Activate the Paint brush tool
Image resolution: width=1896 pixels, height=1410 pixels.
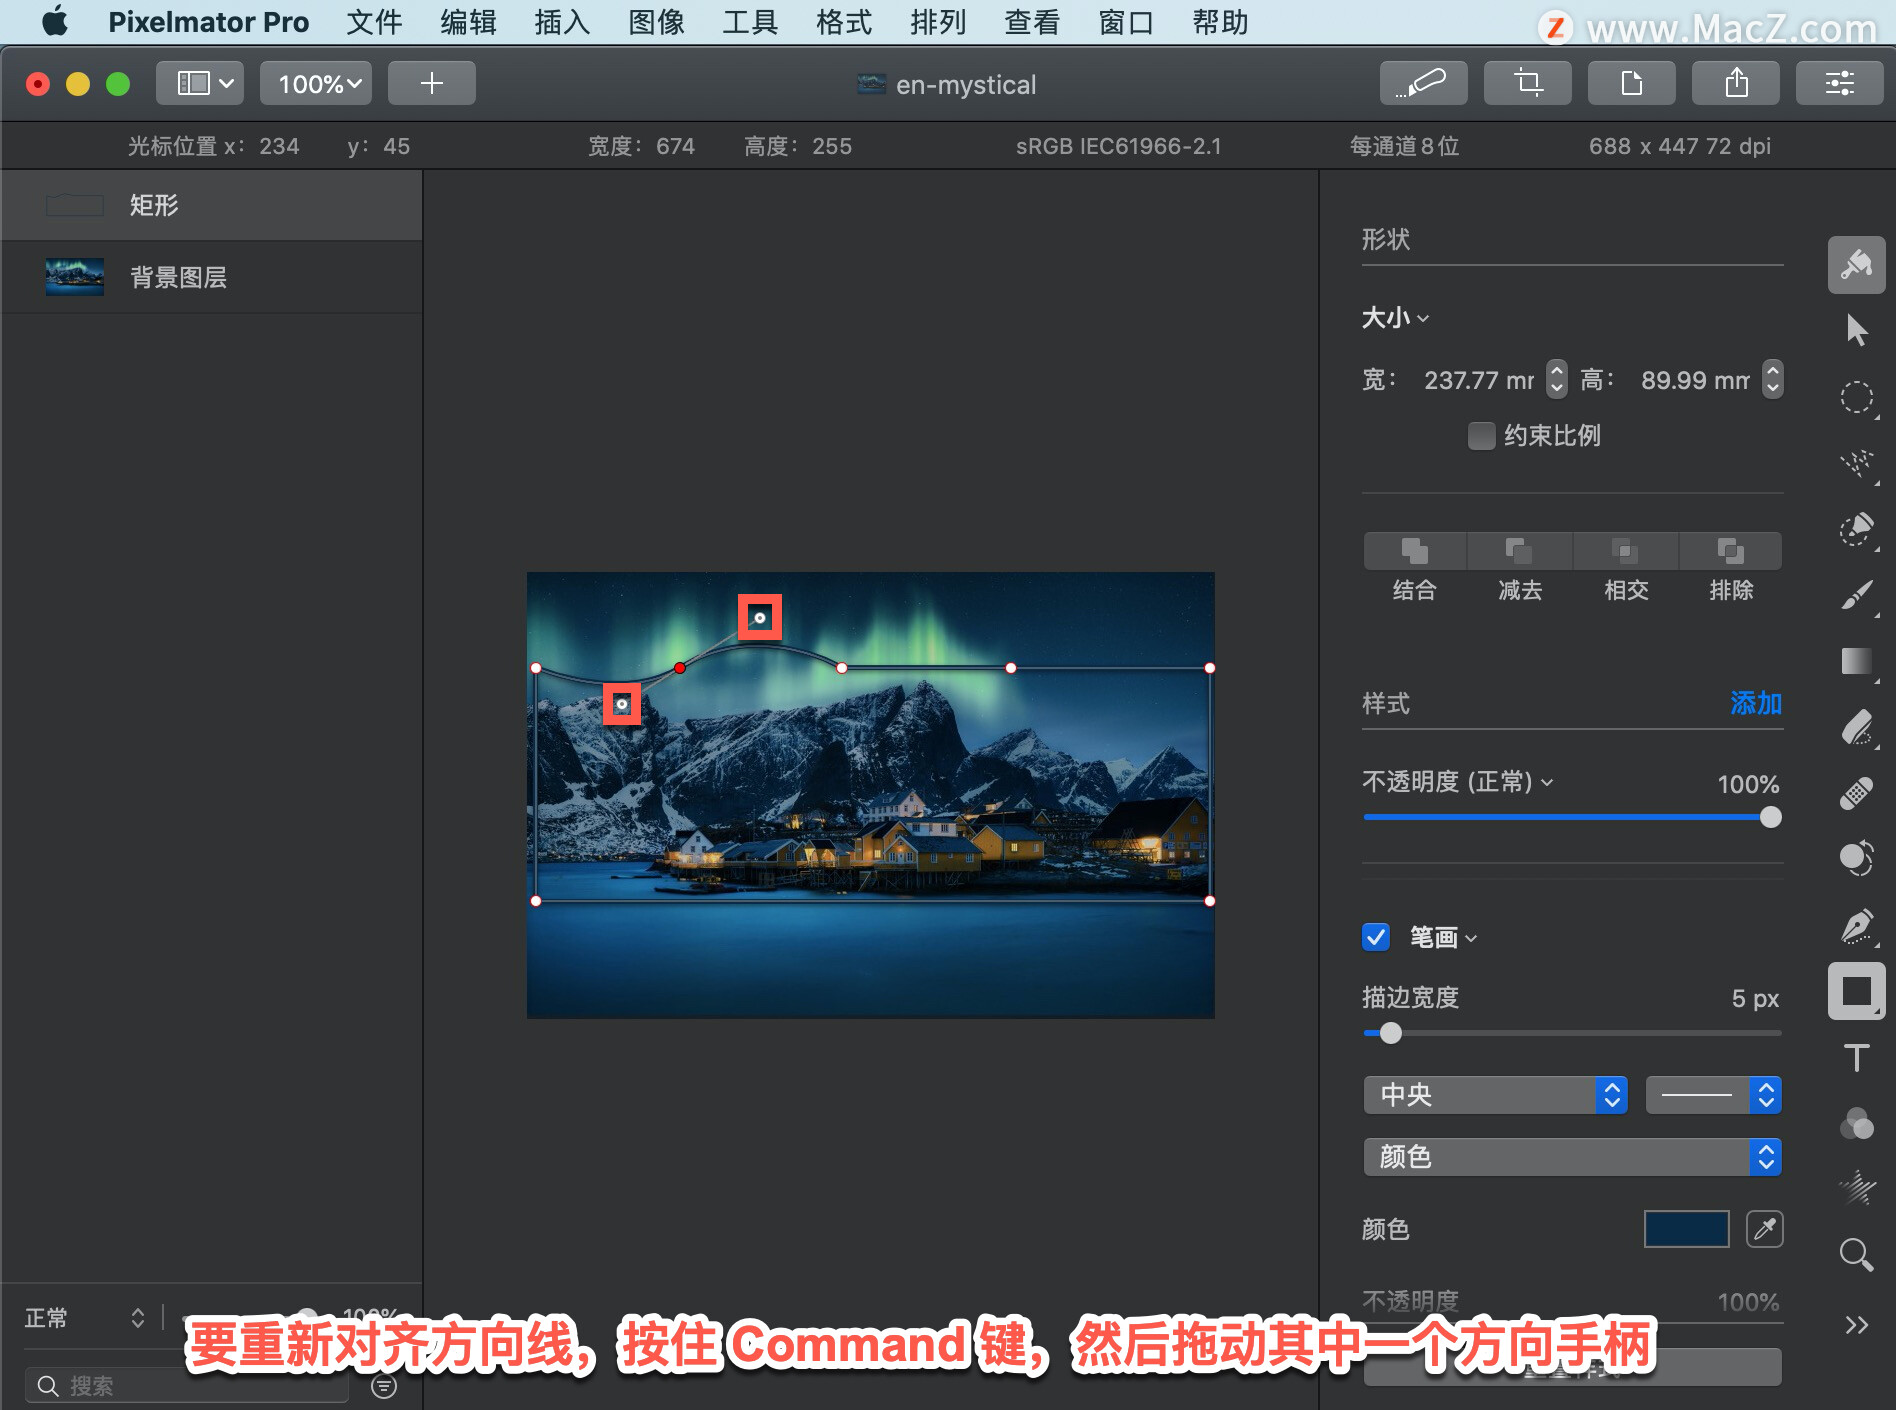pos(1856,596)
